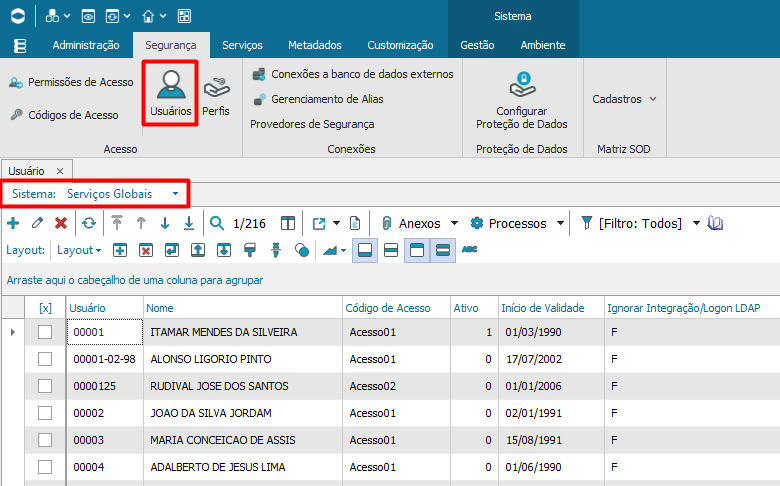Tick the checkbox for ALONSO LIGORIO PINTO
The width and height of the screenshot is (780, 486).
click(45, 359)
